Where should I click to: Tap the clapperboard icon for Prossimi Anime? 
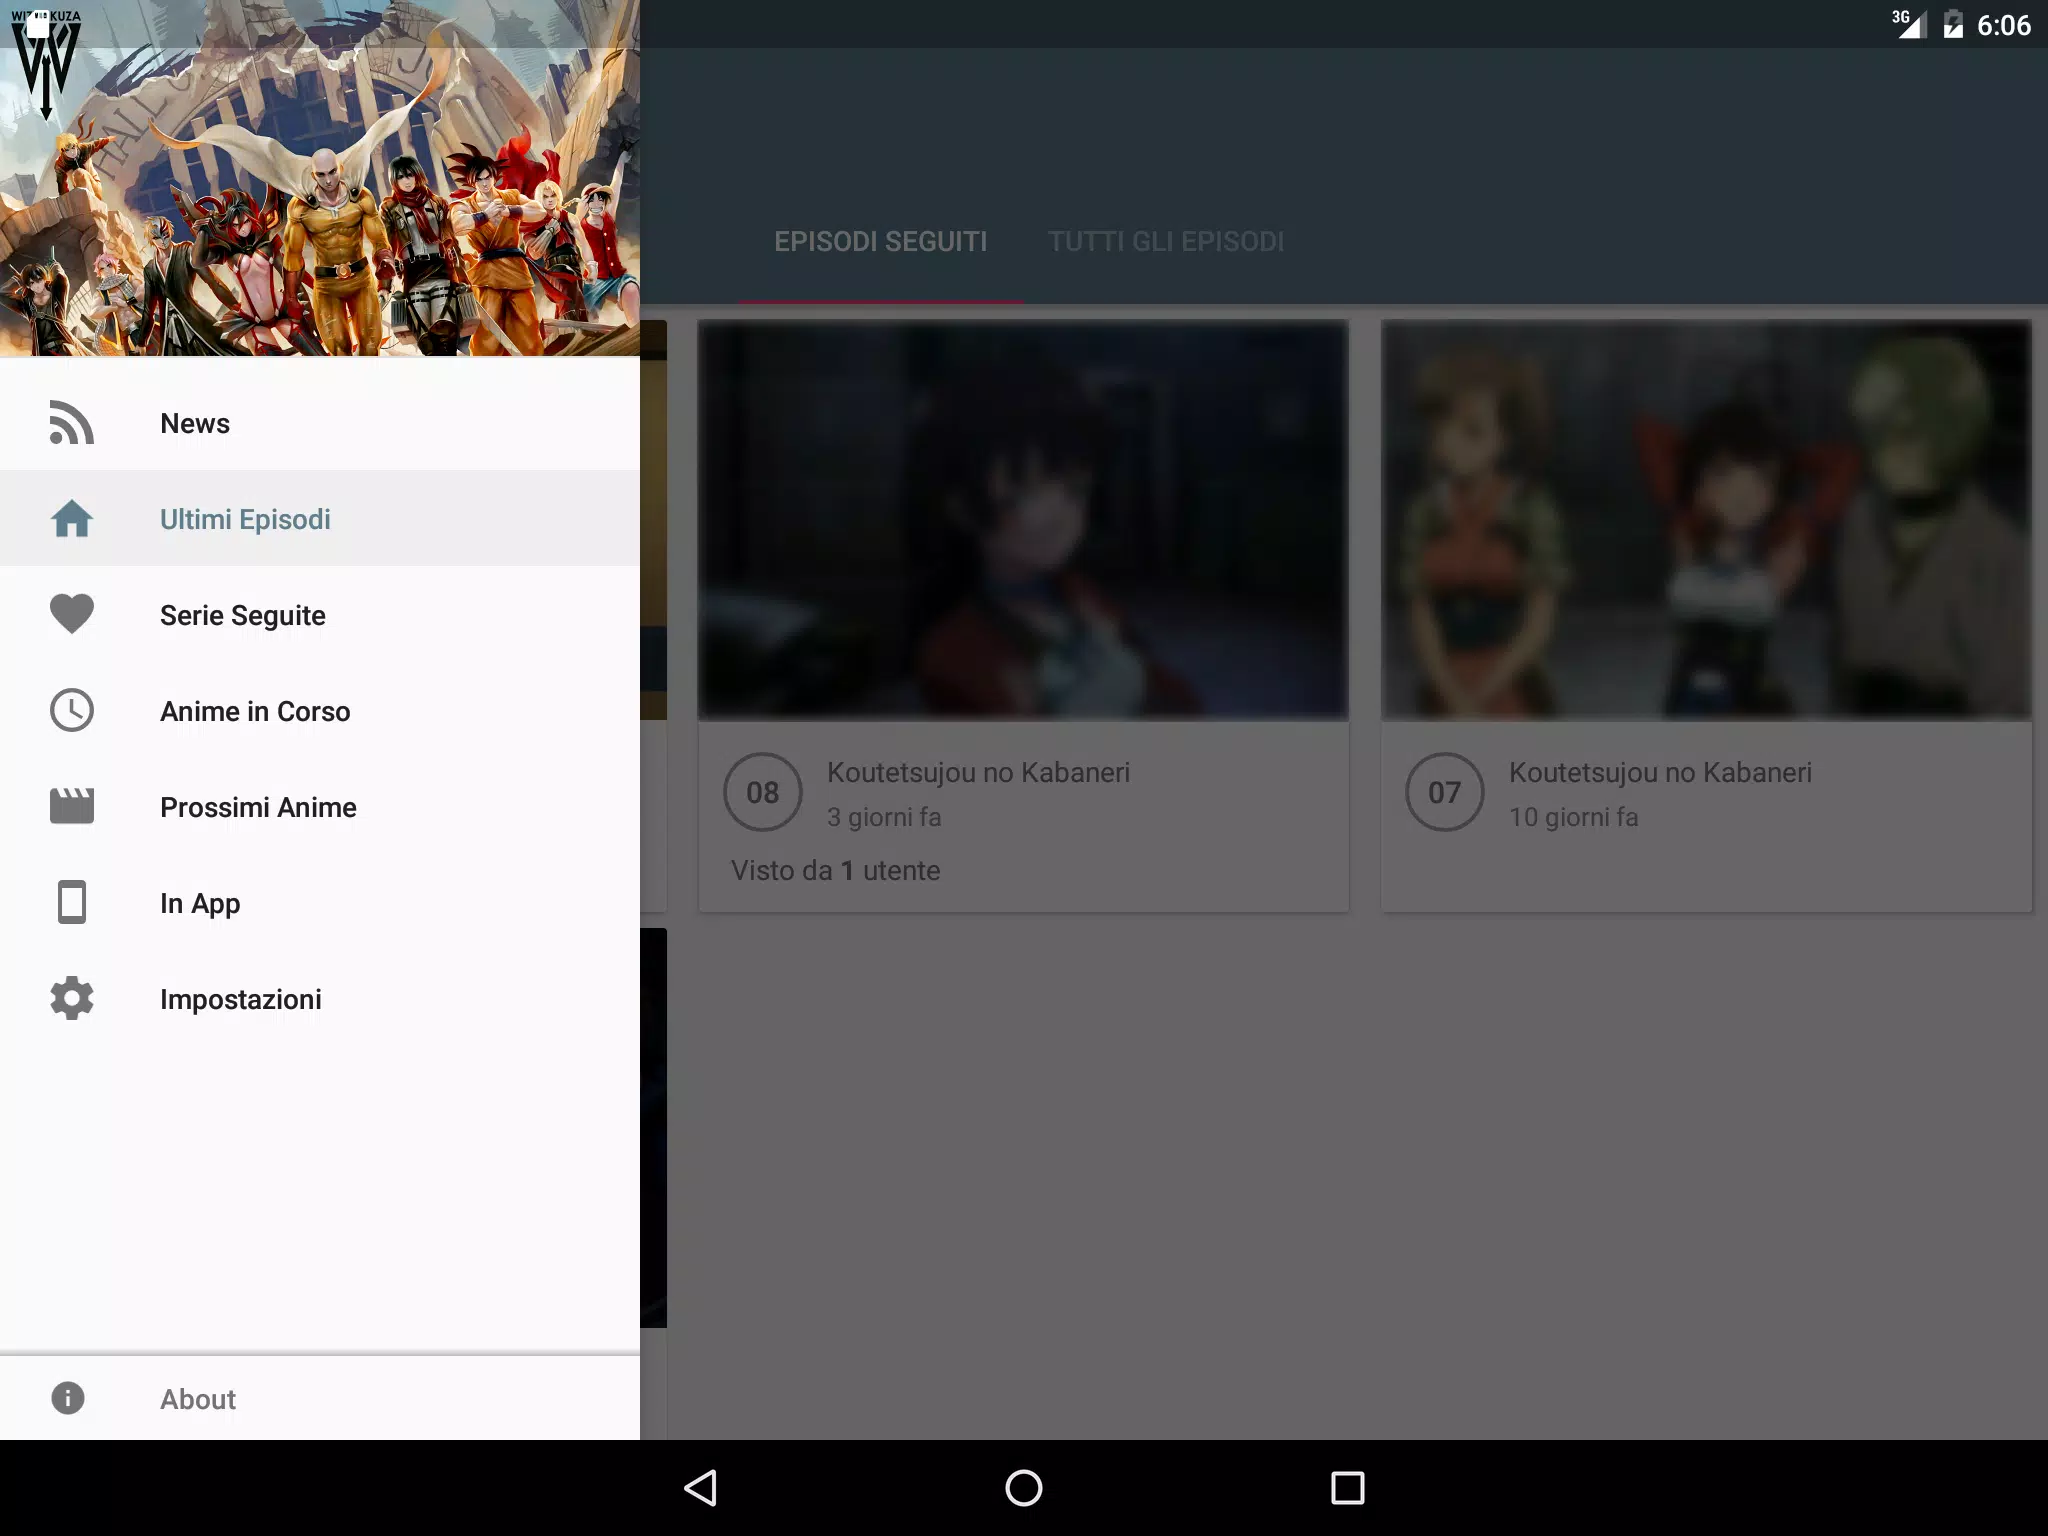point(72,806)
